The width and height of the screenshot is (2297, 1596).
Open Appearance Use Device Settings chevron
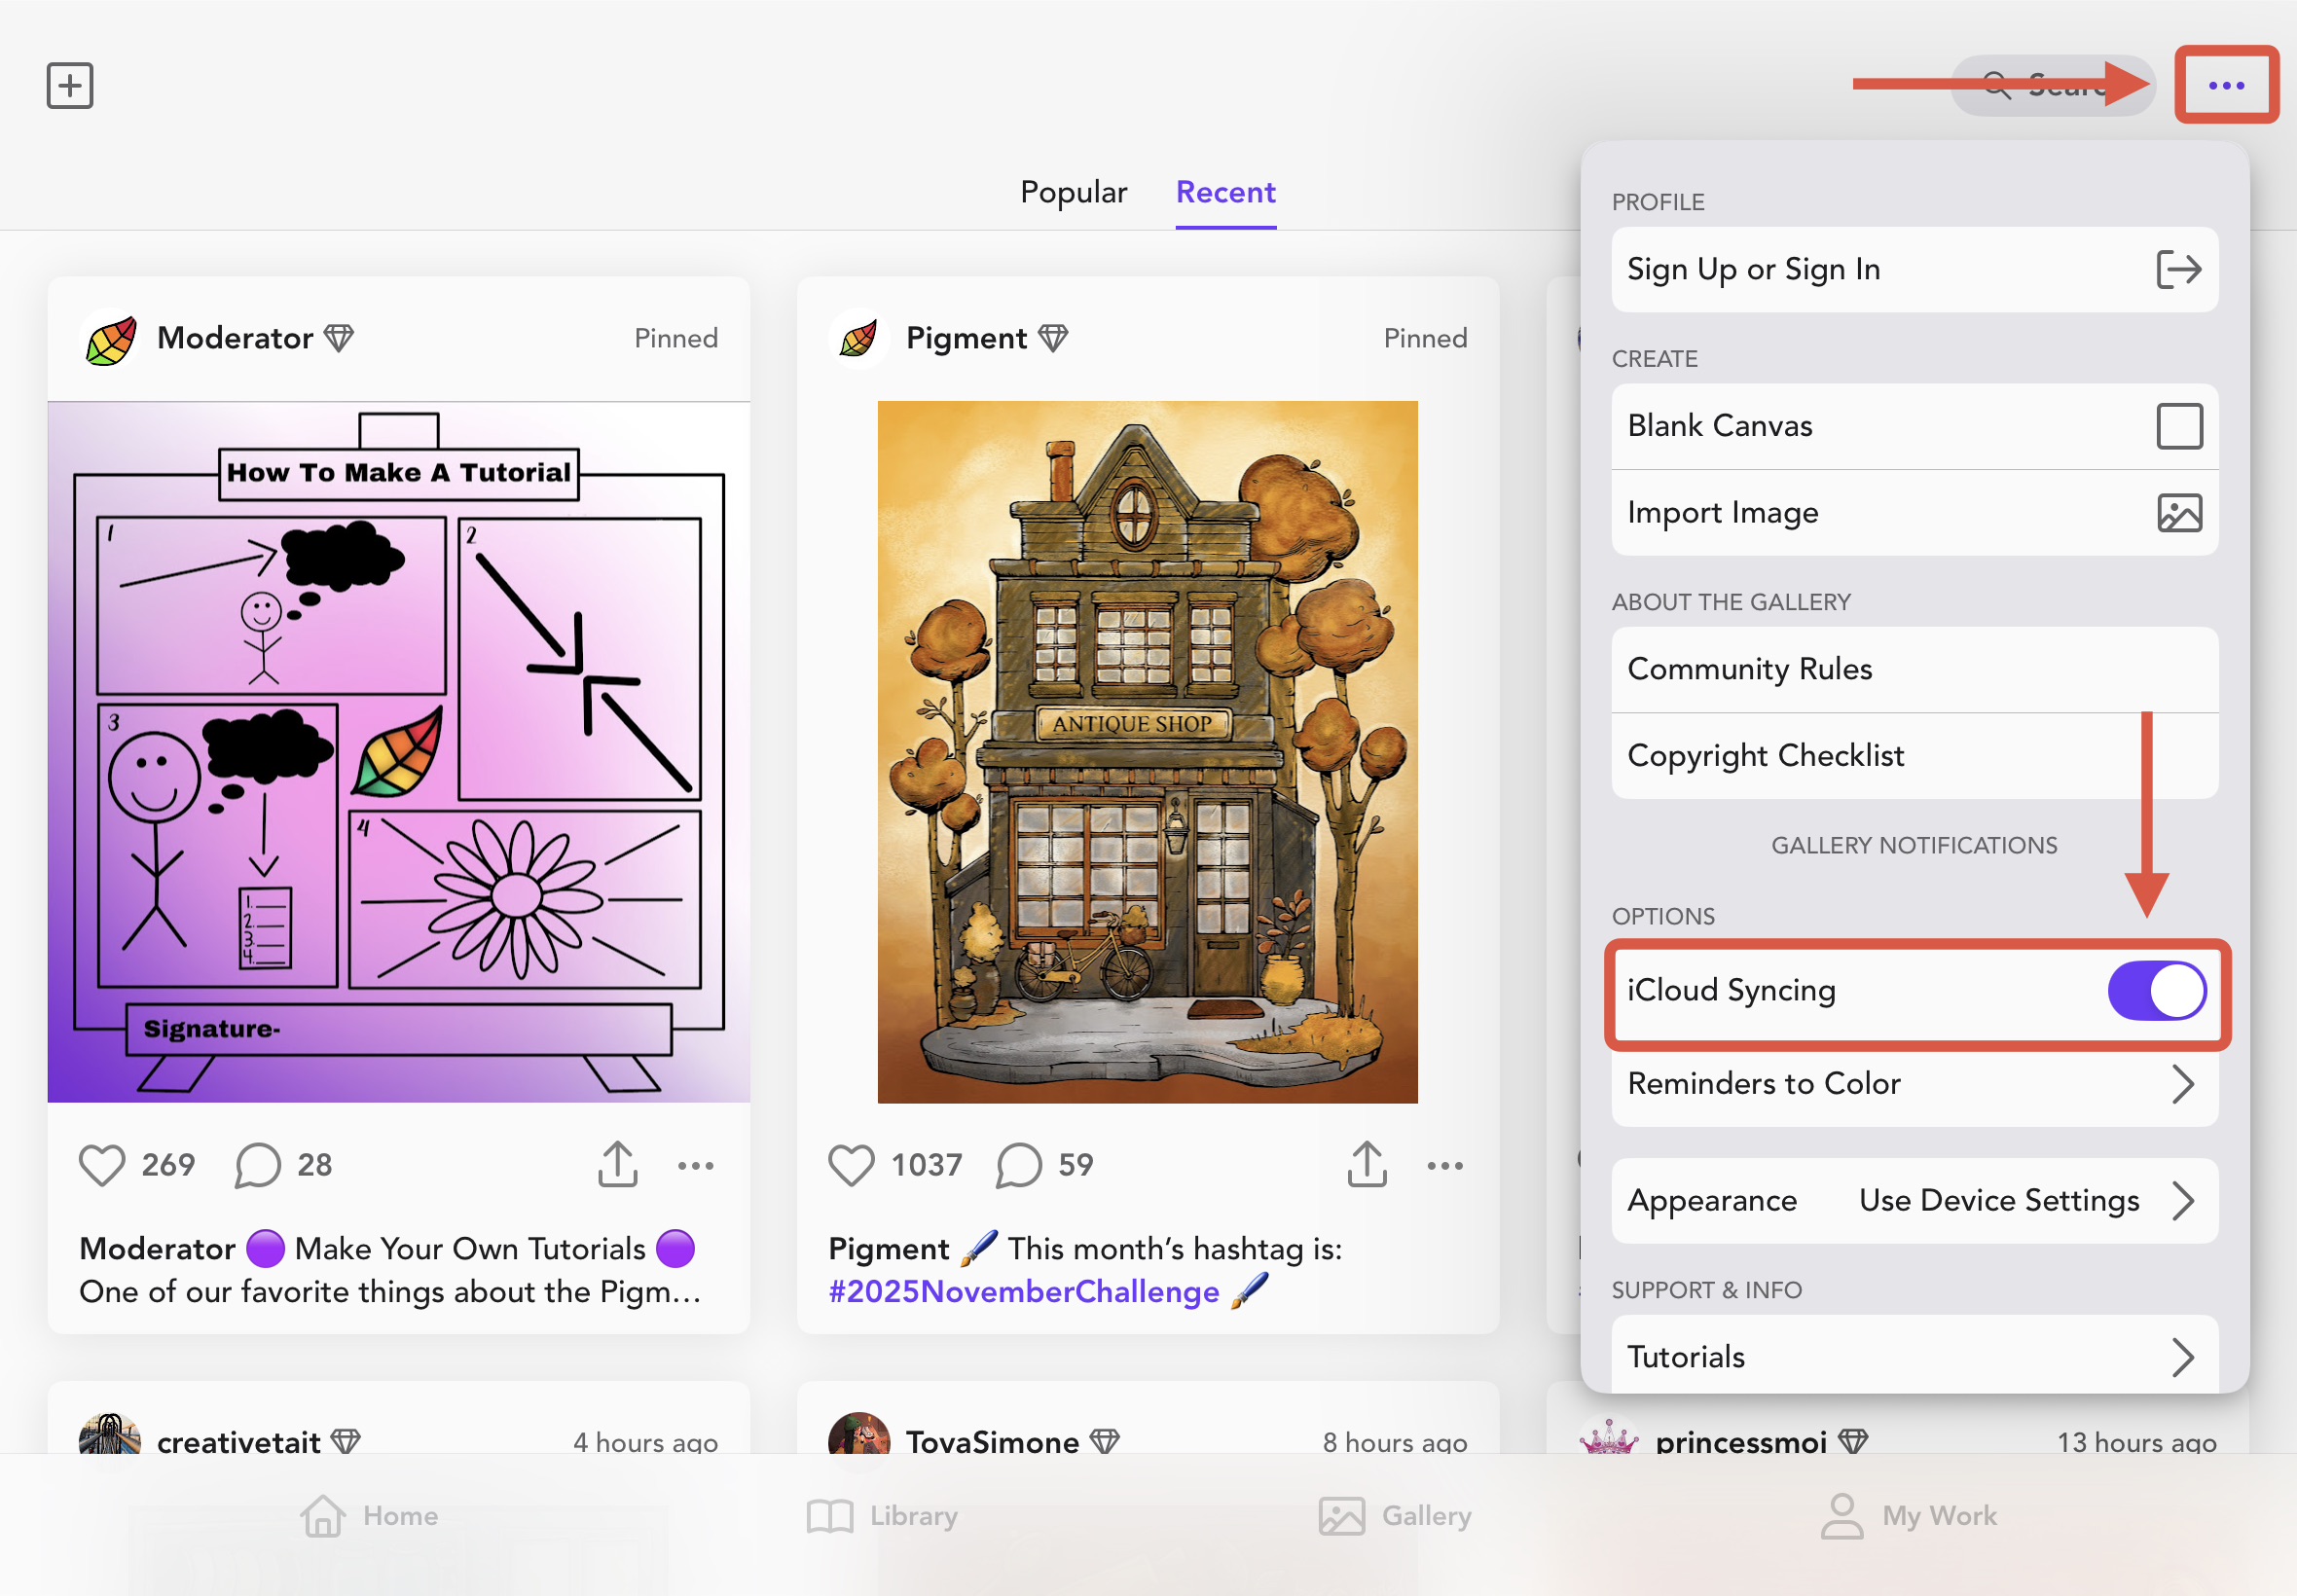click(2183, 1201)
